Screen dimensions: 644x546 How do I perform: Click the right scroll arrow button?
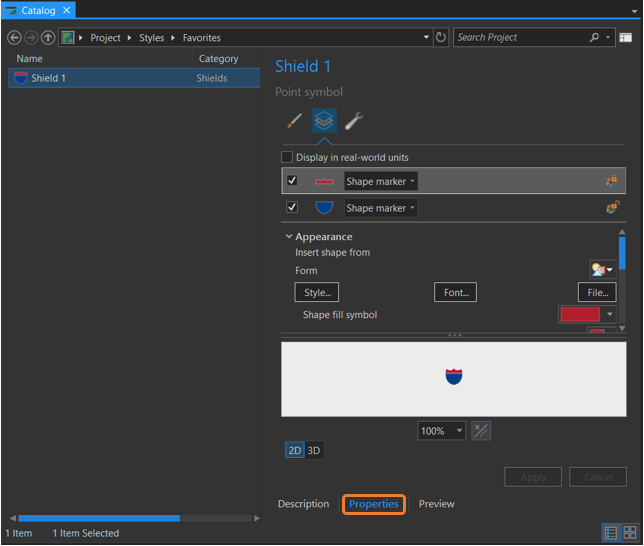pos(257,518)
